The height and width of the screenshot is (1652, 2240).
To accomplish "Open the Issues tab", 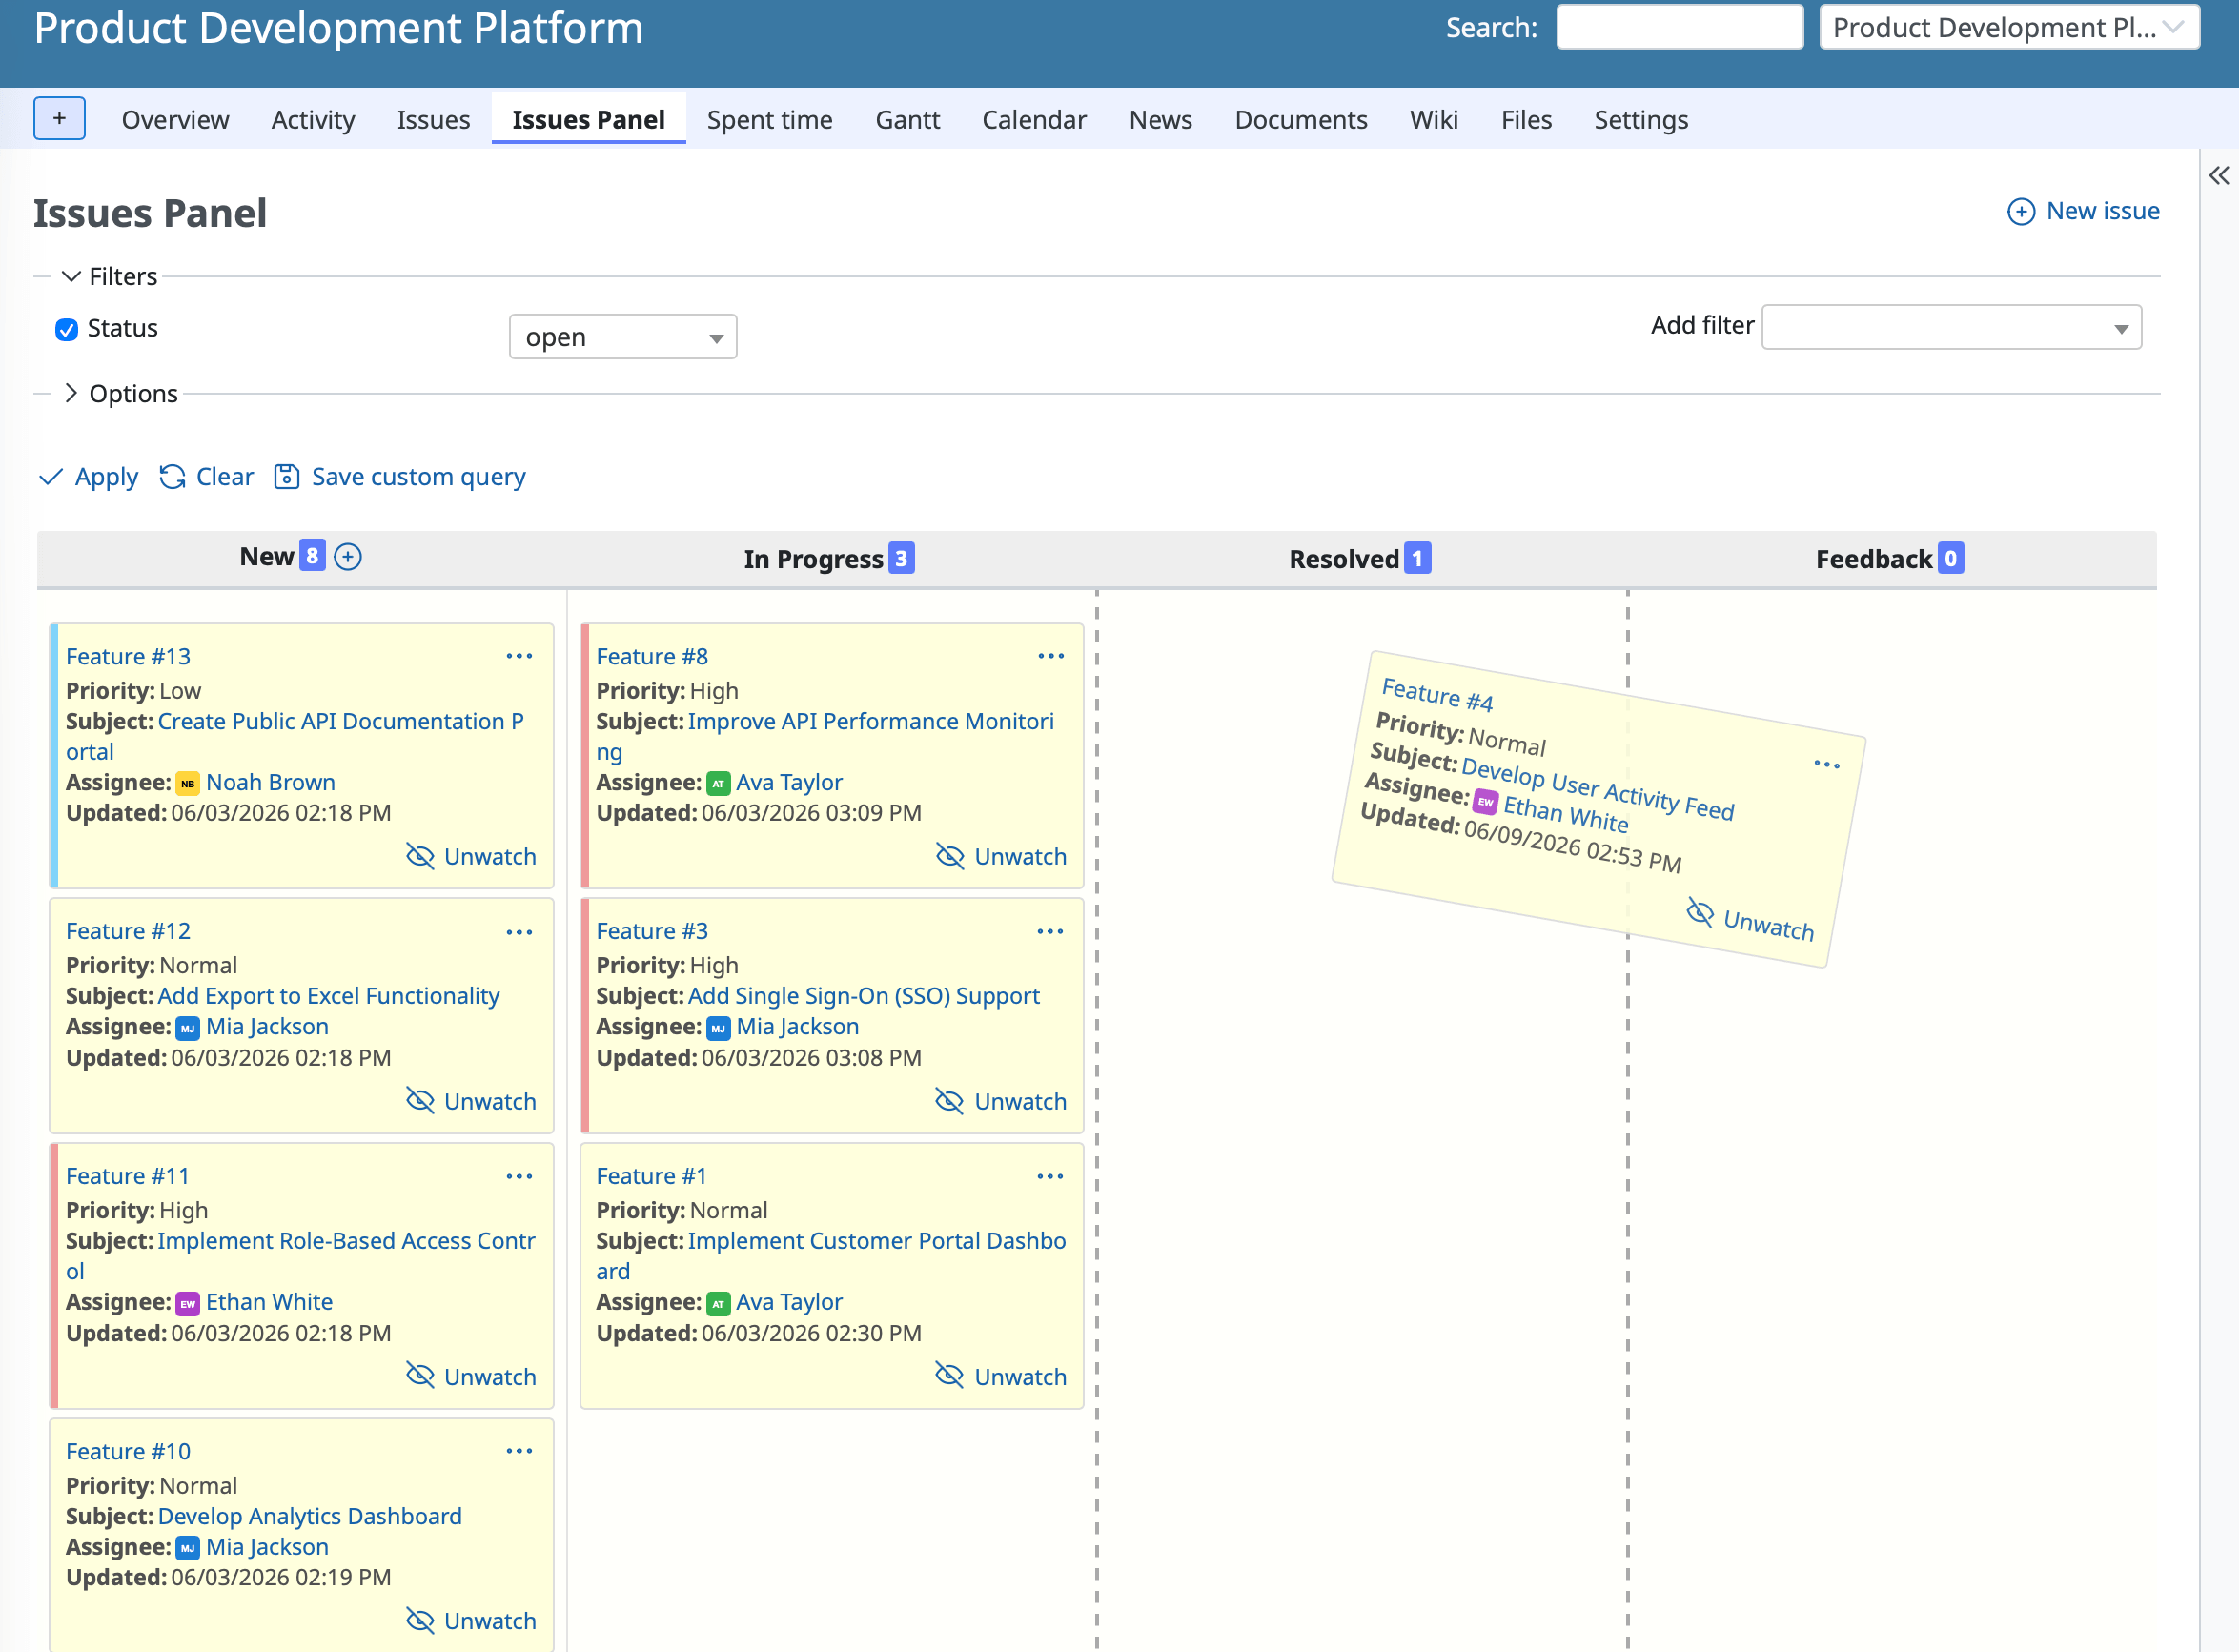I will click(x=433, y=120).
